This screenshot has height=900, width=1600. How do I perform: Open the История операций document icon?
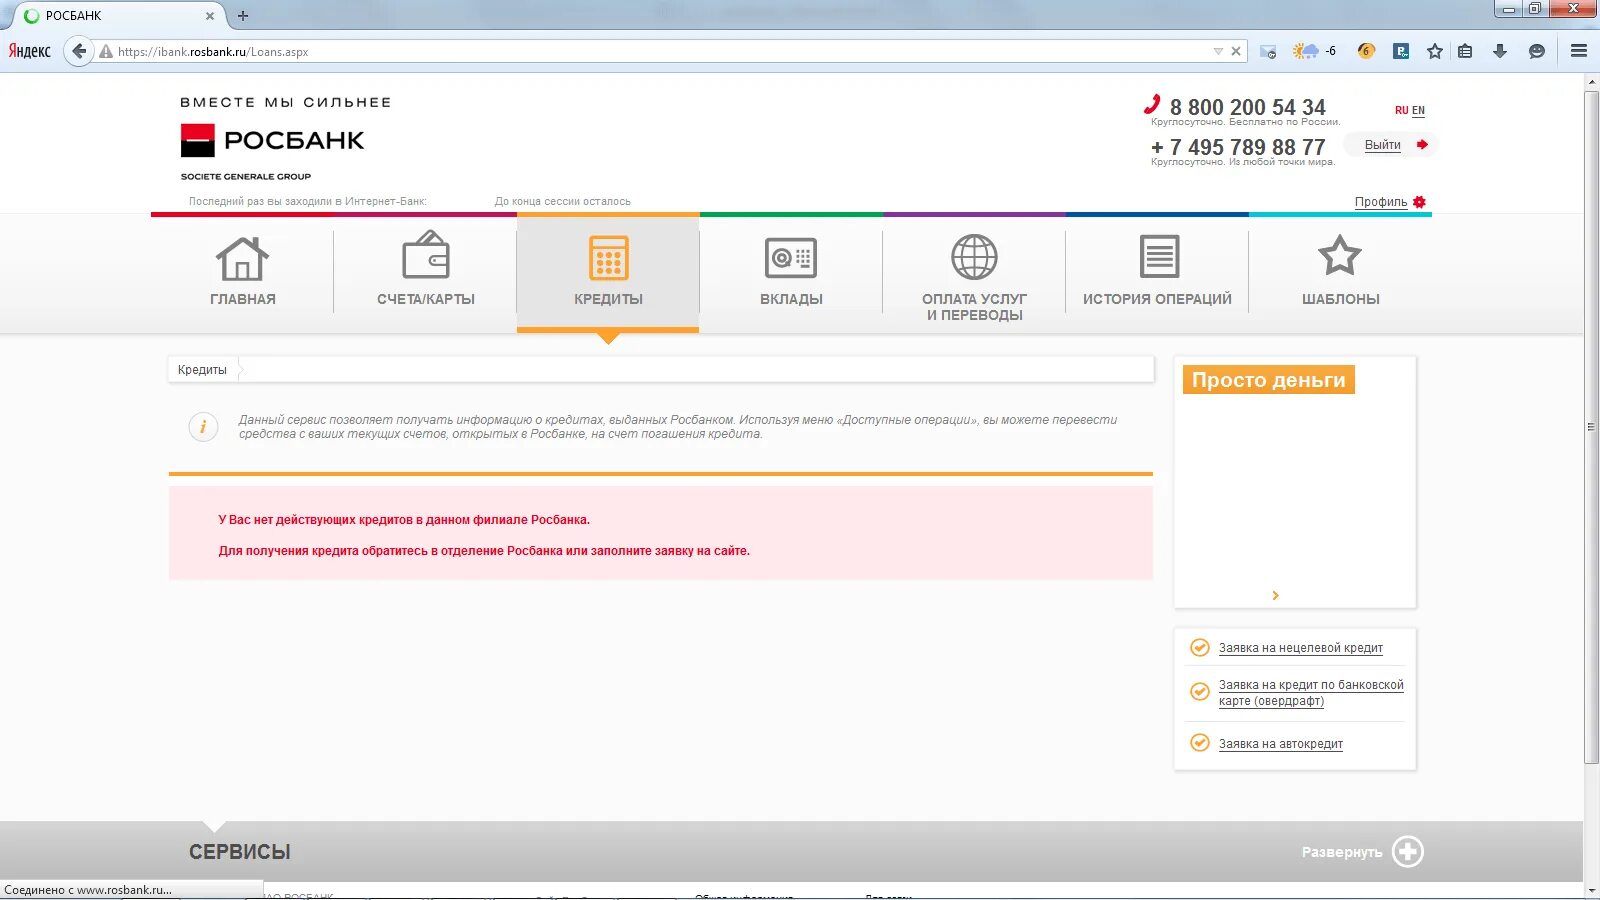(1160, 257)
